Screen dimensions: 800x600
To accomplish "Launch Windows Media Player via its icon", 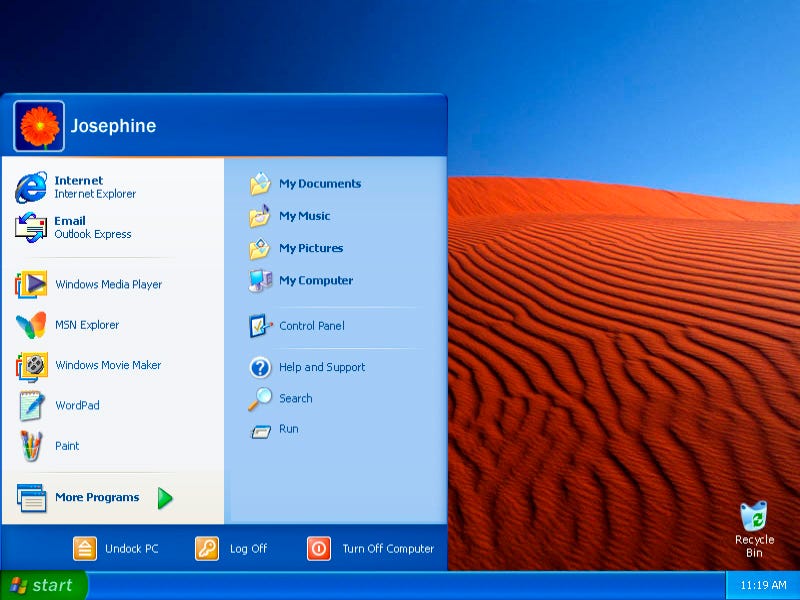I will point(31,284).
